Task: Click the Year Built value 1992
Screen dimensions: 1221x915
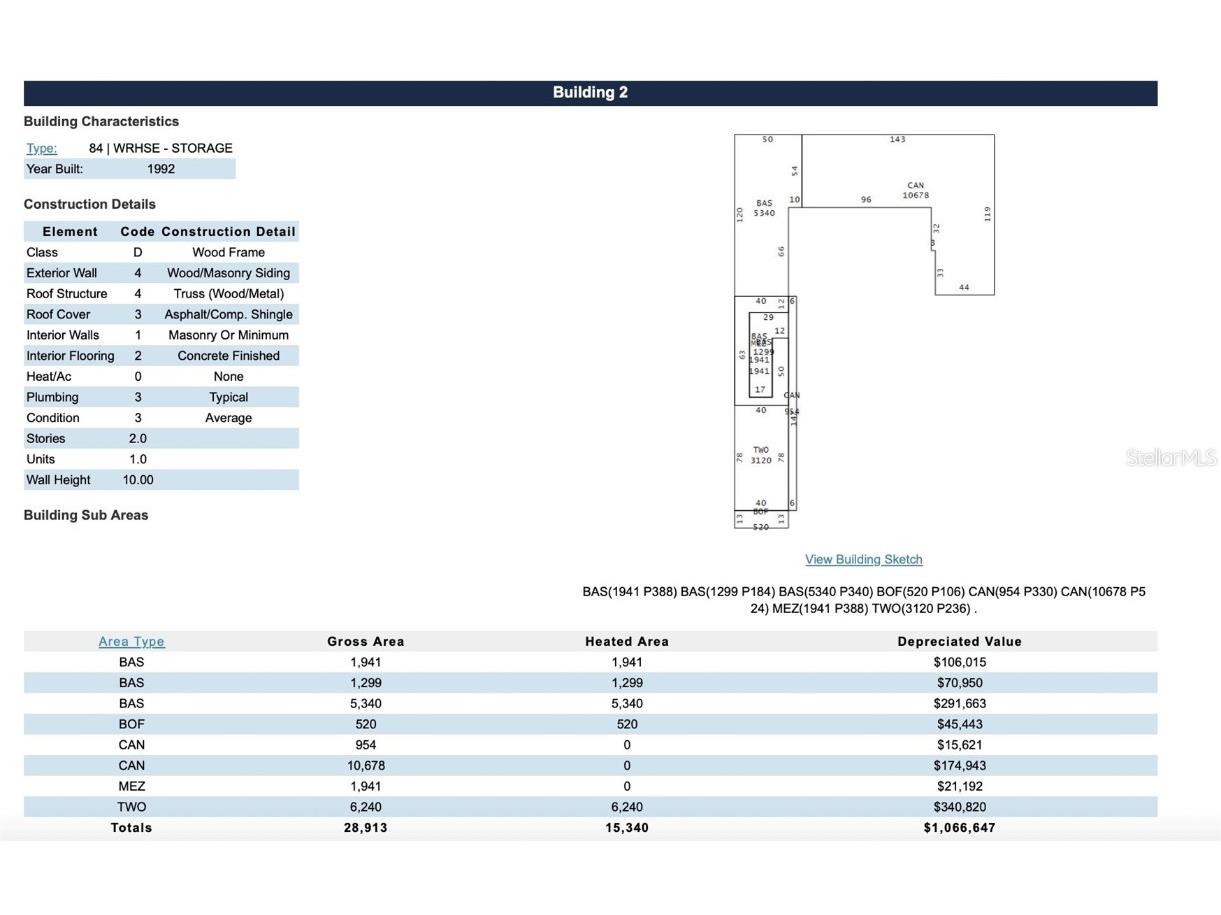Action: tap(161, 169)
